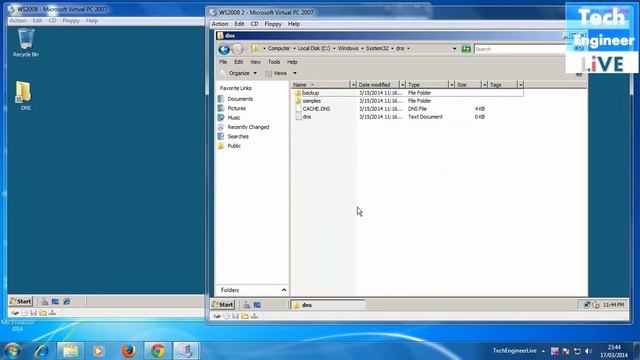Show hidden host tray icons arrow

pos(543,351)
